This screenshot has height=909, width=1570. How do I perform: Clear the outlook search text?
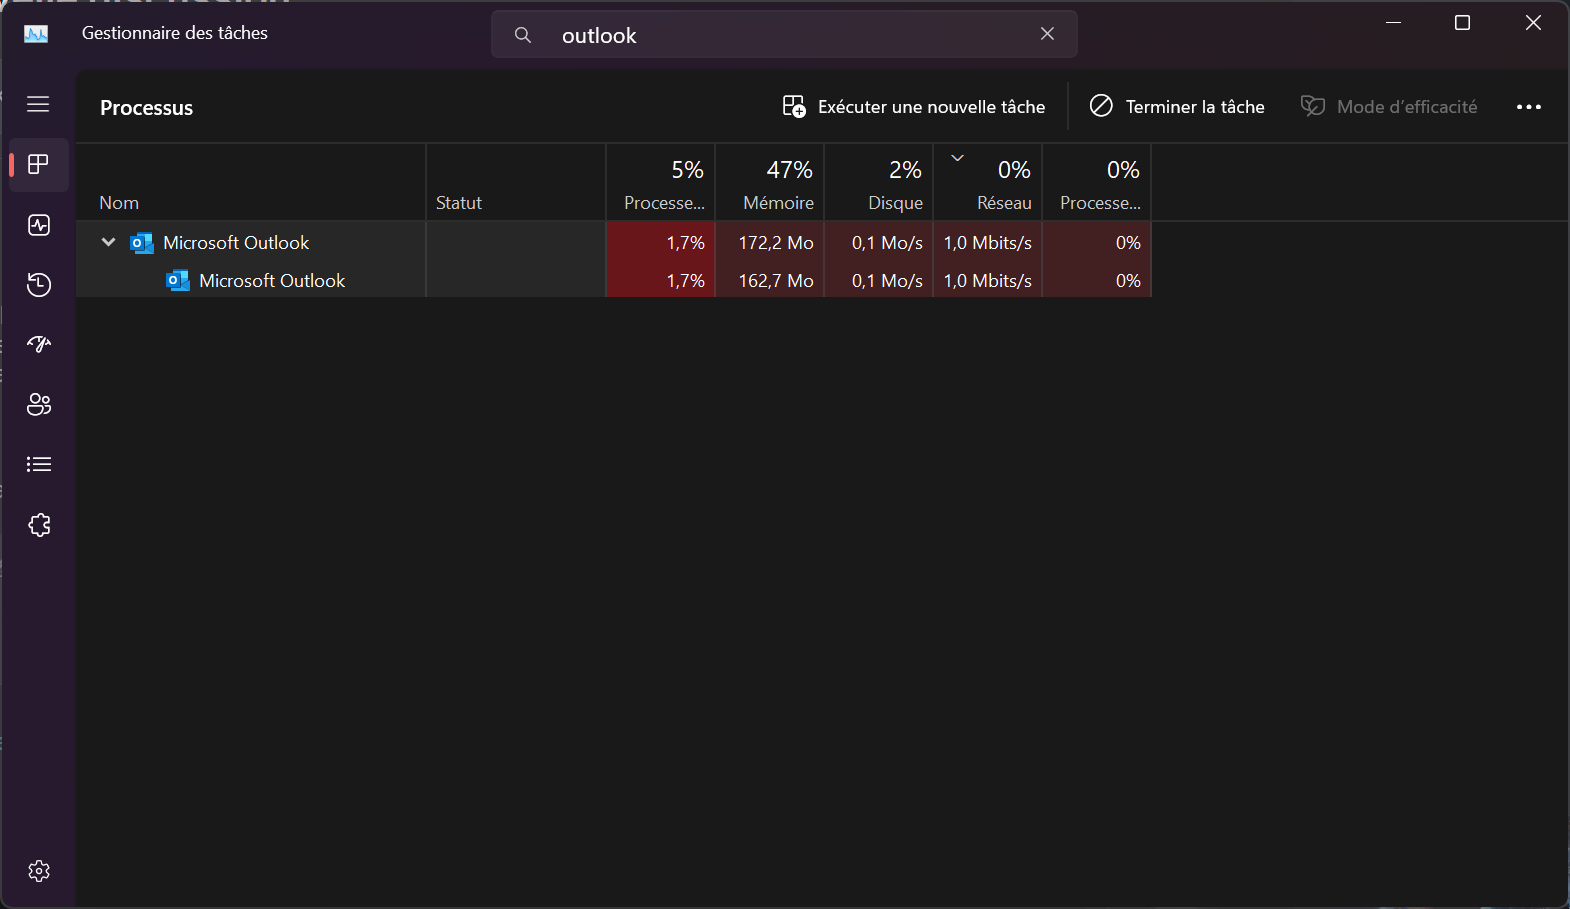pyautogui.click(x=1047, y=34)
